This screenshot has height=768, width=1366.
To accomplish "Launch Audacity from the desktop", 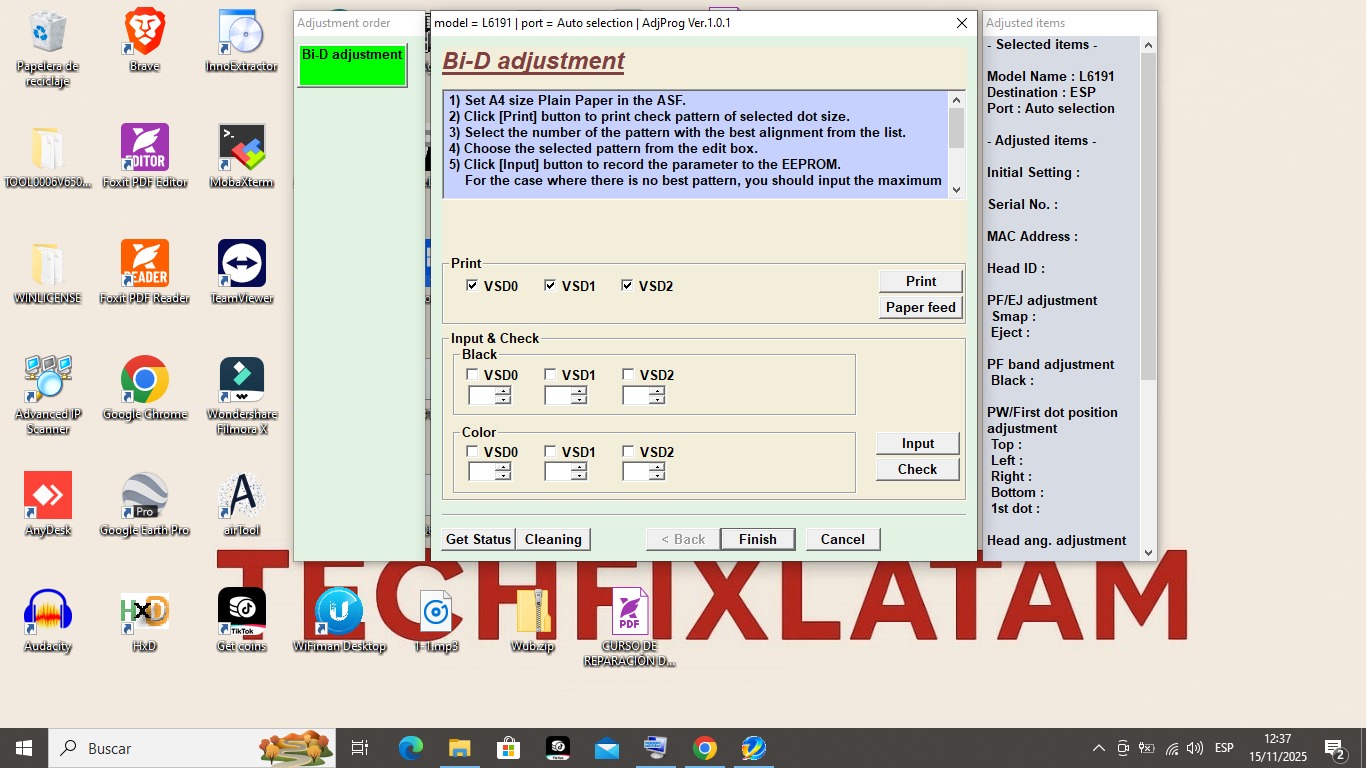I will click(47, 611).
